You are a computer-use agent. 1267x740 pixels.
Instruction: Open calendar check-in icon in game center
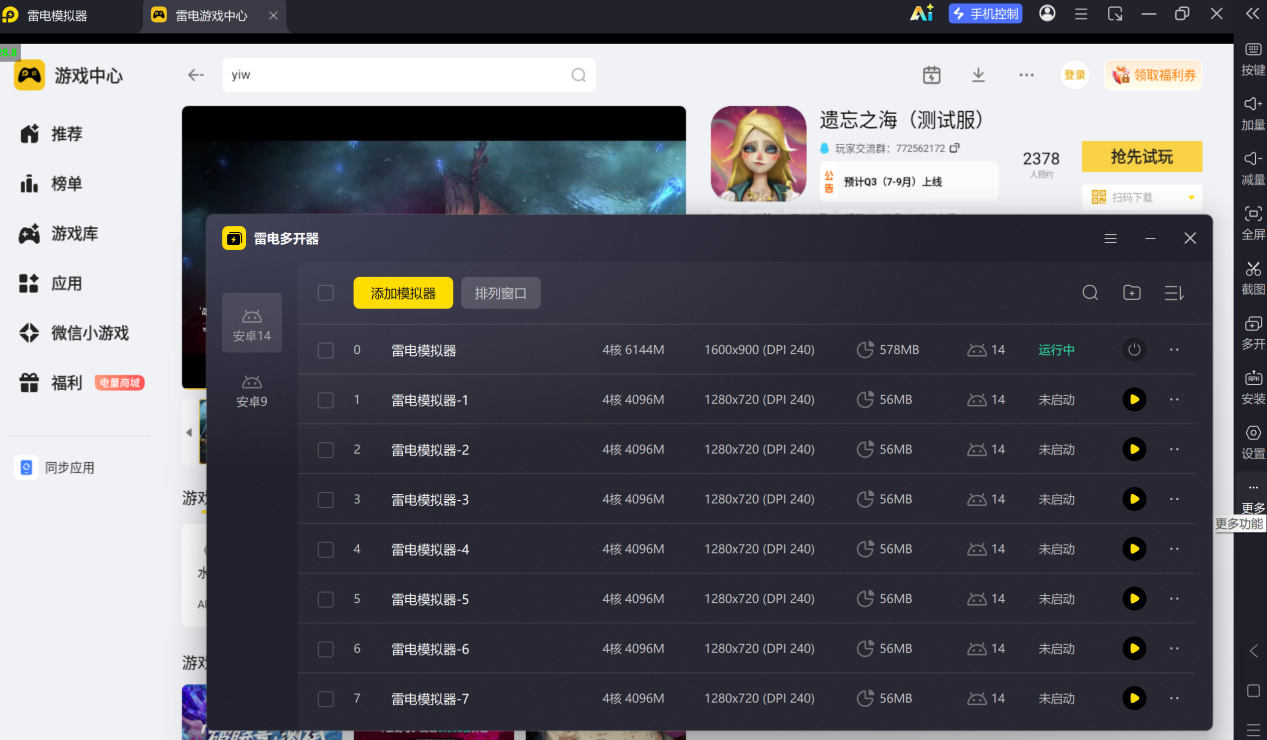coord(931,75)
